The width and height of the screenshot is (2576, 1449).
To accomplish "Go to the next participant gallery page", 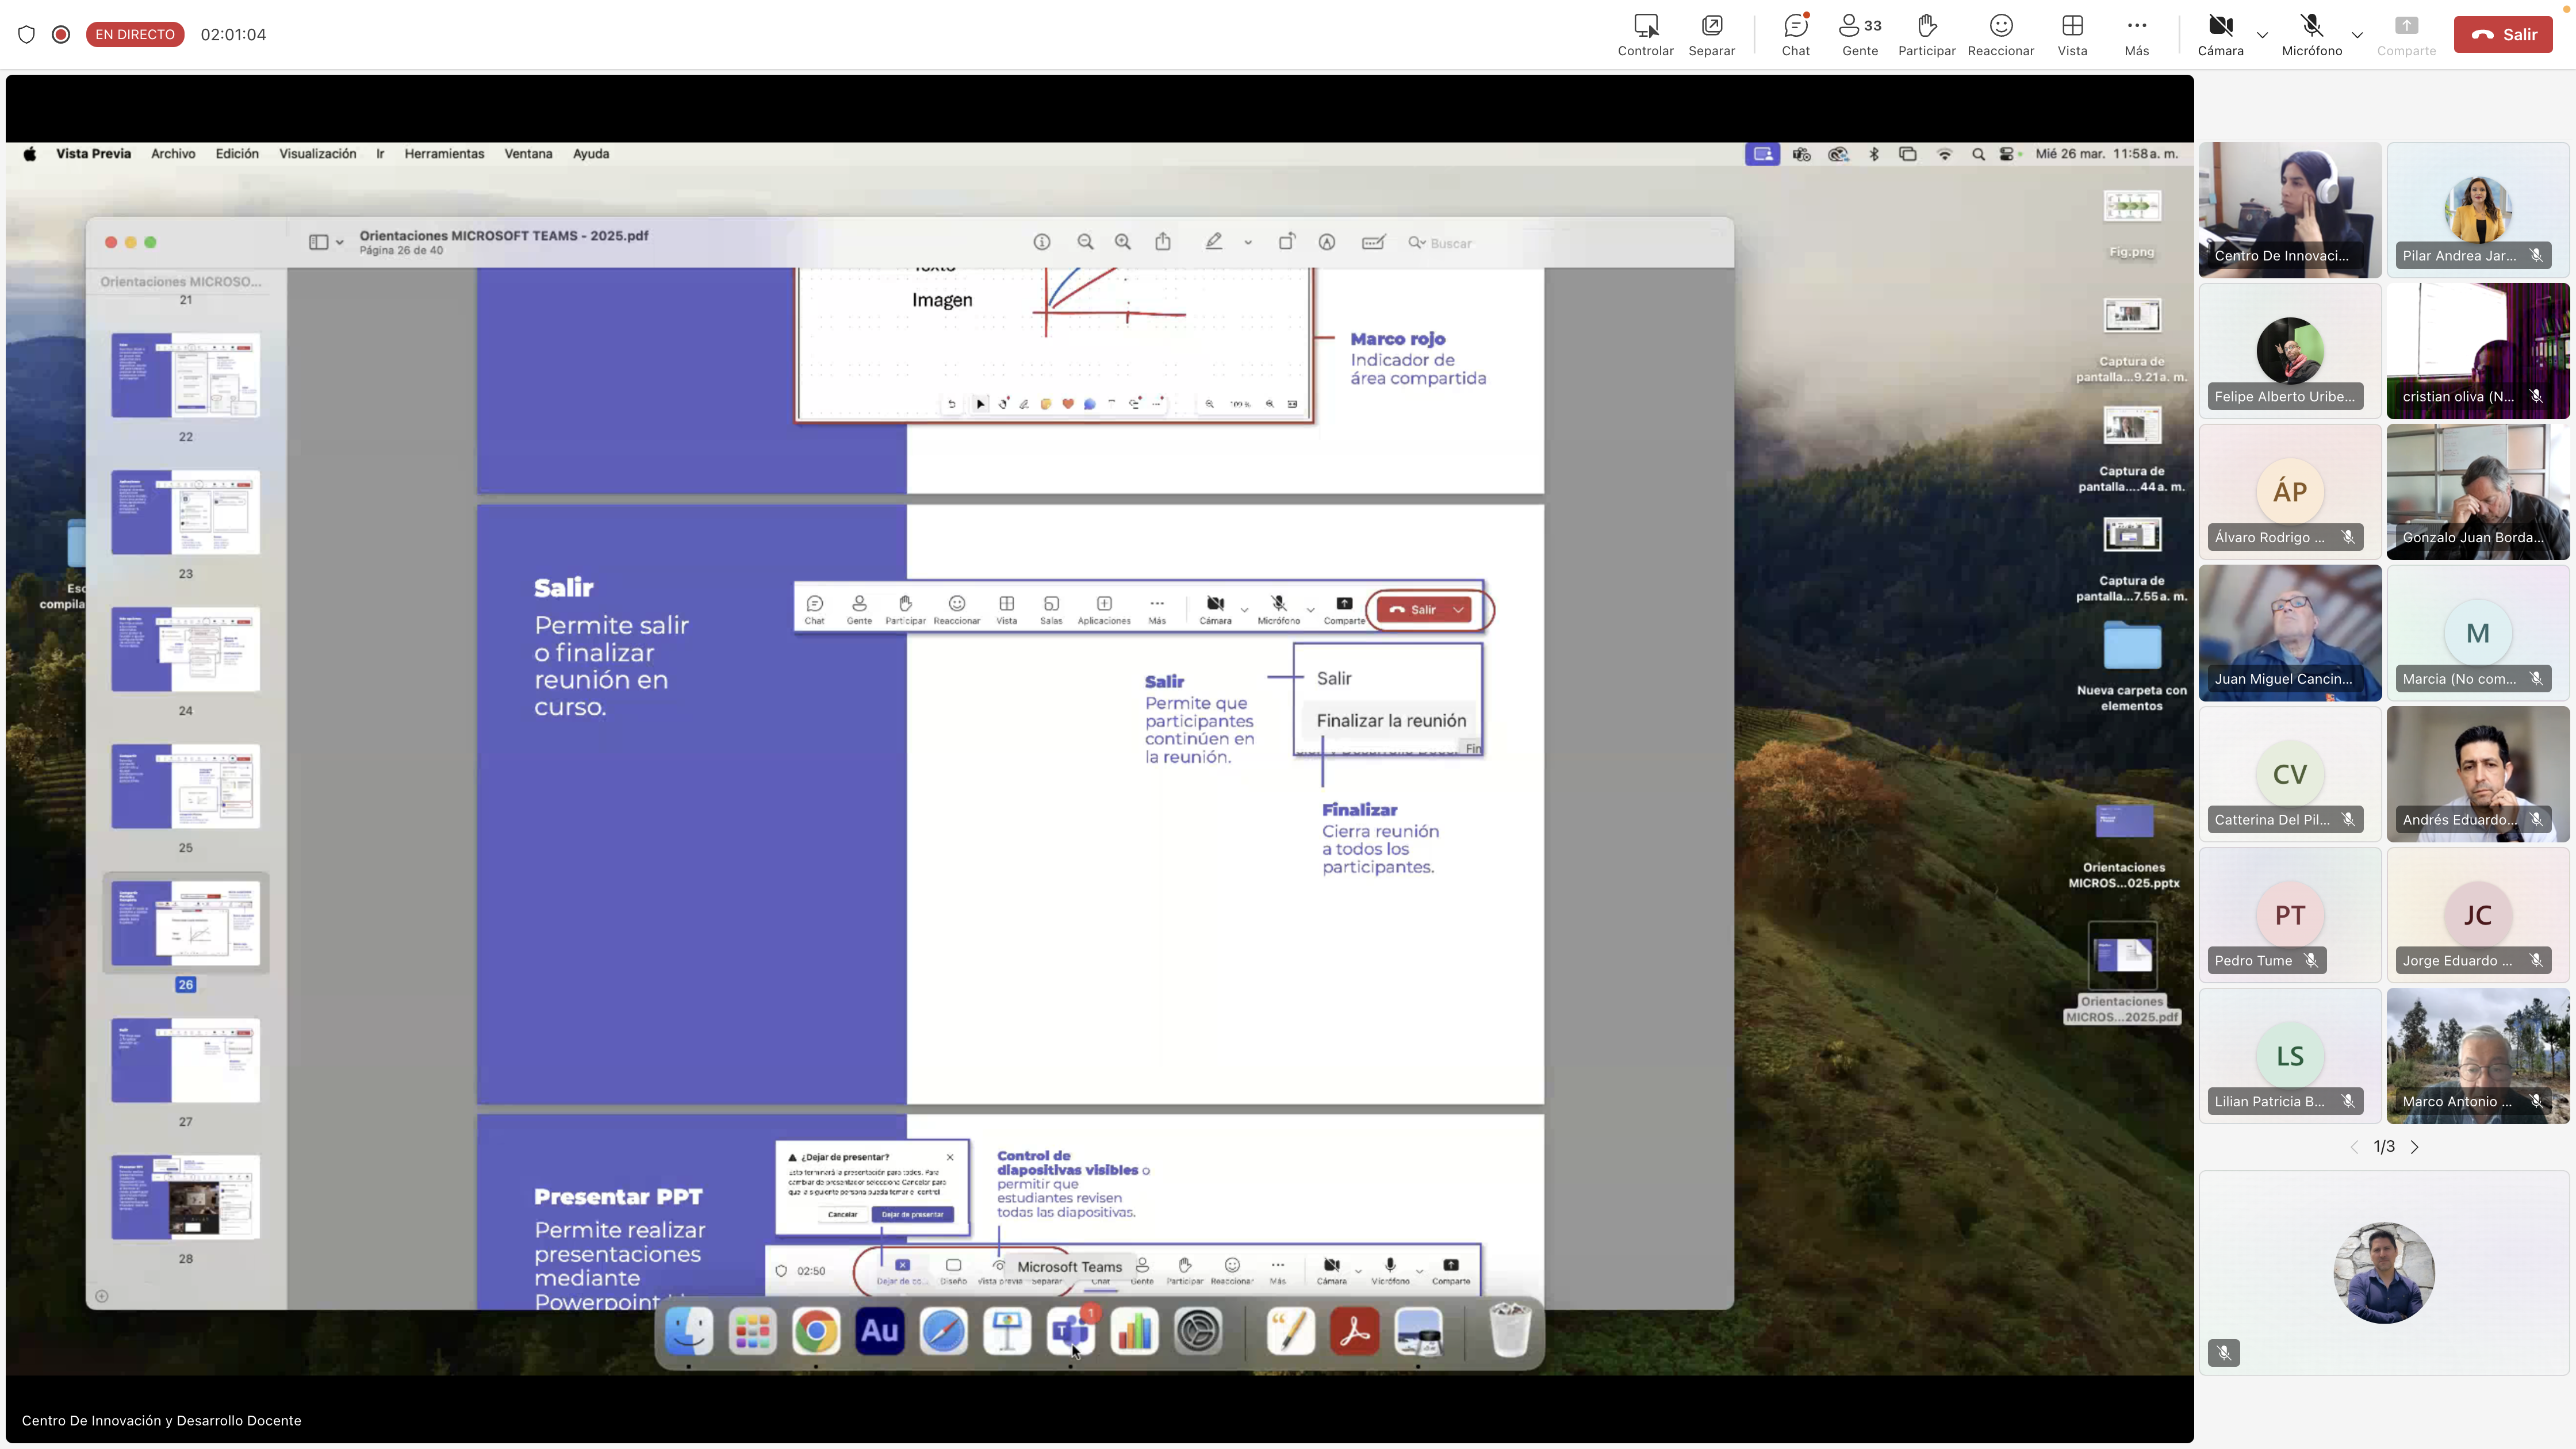I will [2414, 1147].
